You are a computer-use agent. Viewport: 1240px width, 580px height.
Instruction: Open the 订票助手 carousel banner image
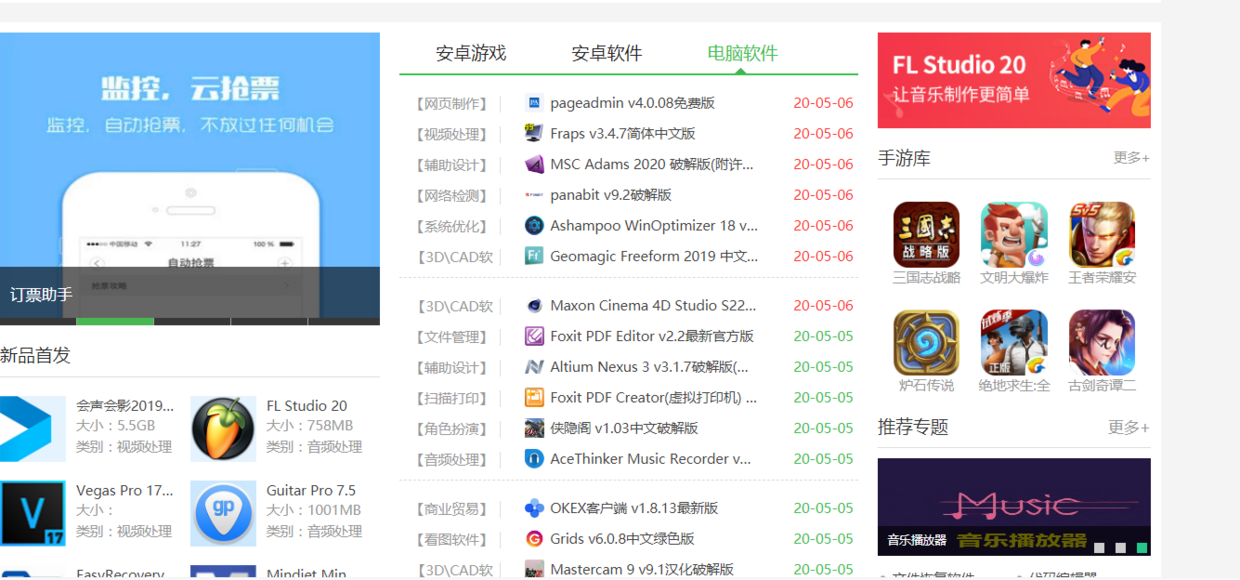click(190, 175)
